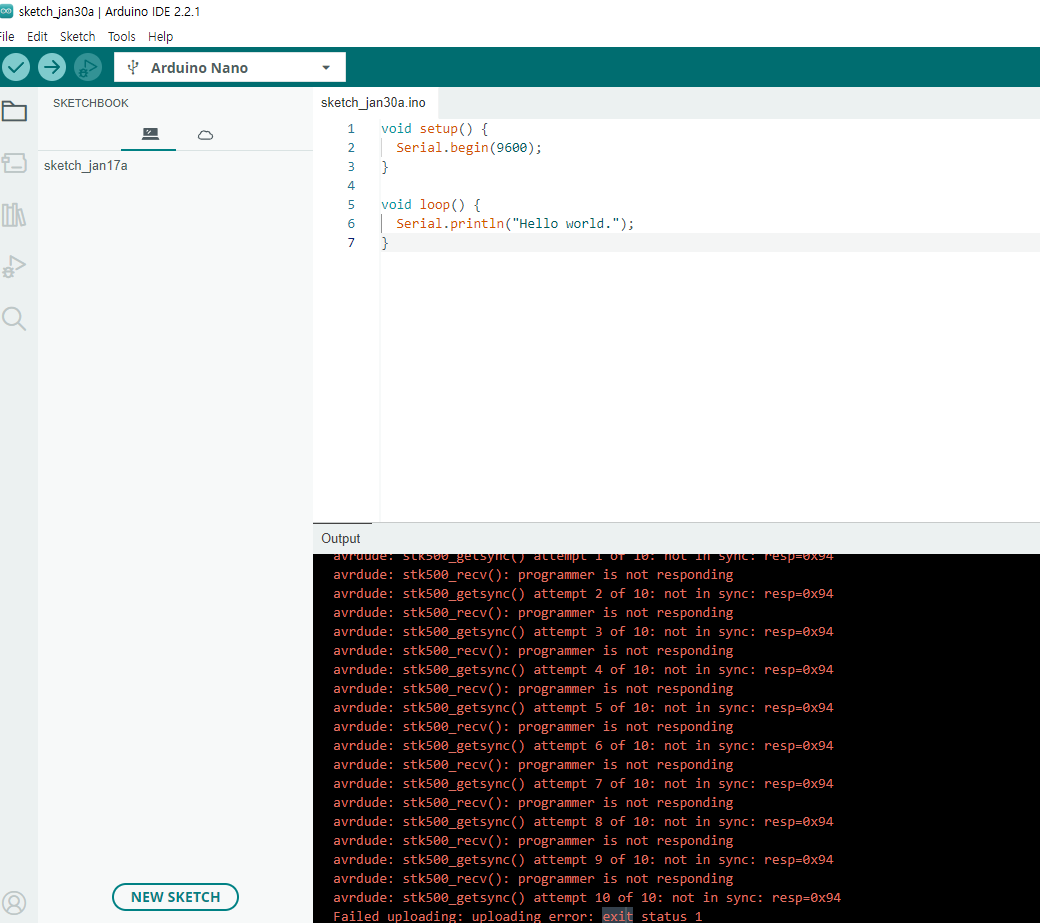Open the Help menu
This screenshot has height=923, width=1040.
(160, 36)
